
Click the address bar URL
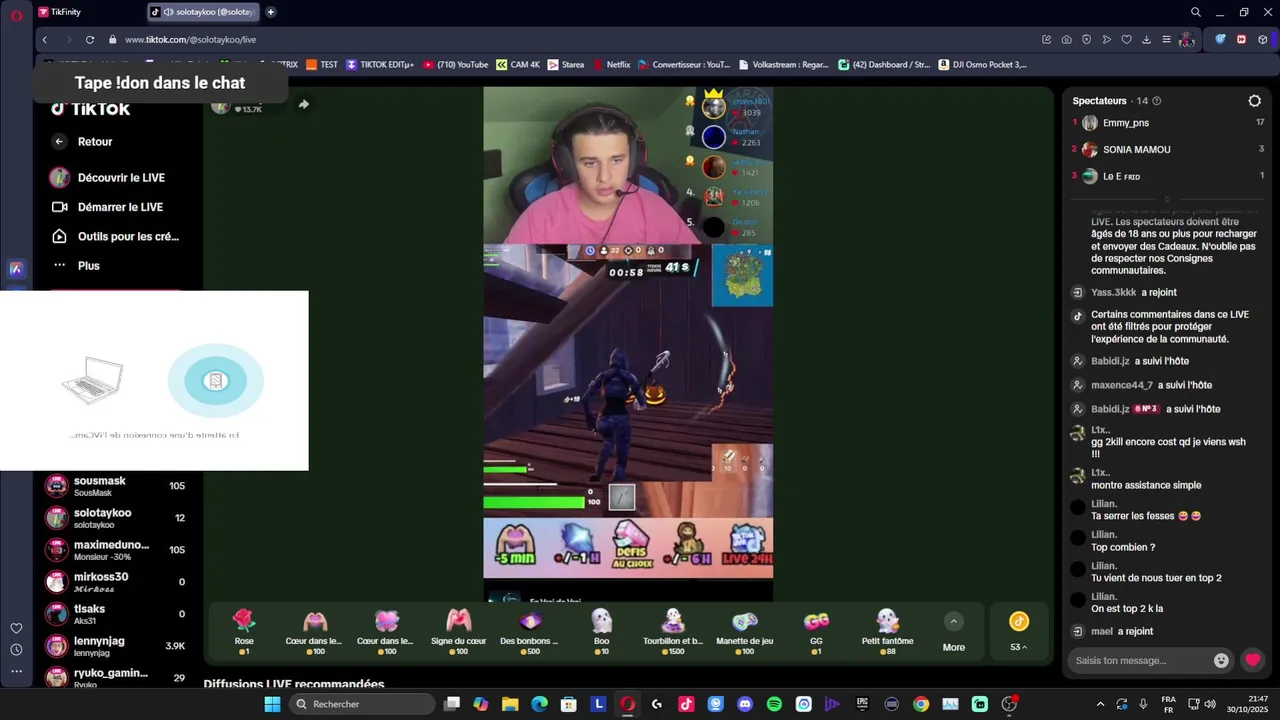(190, 40)
